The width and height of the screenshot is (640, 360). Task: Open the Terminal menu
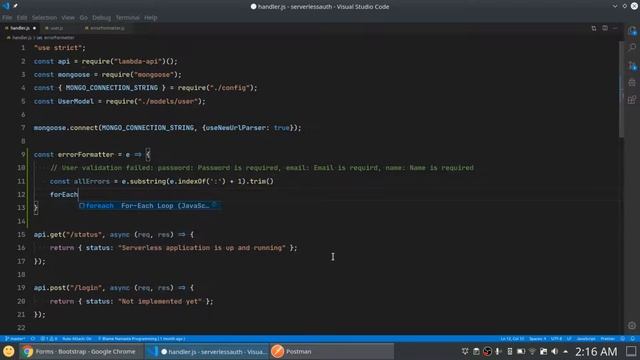[x=127, y=18]
